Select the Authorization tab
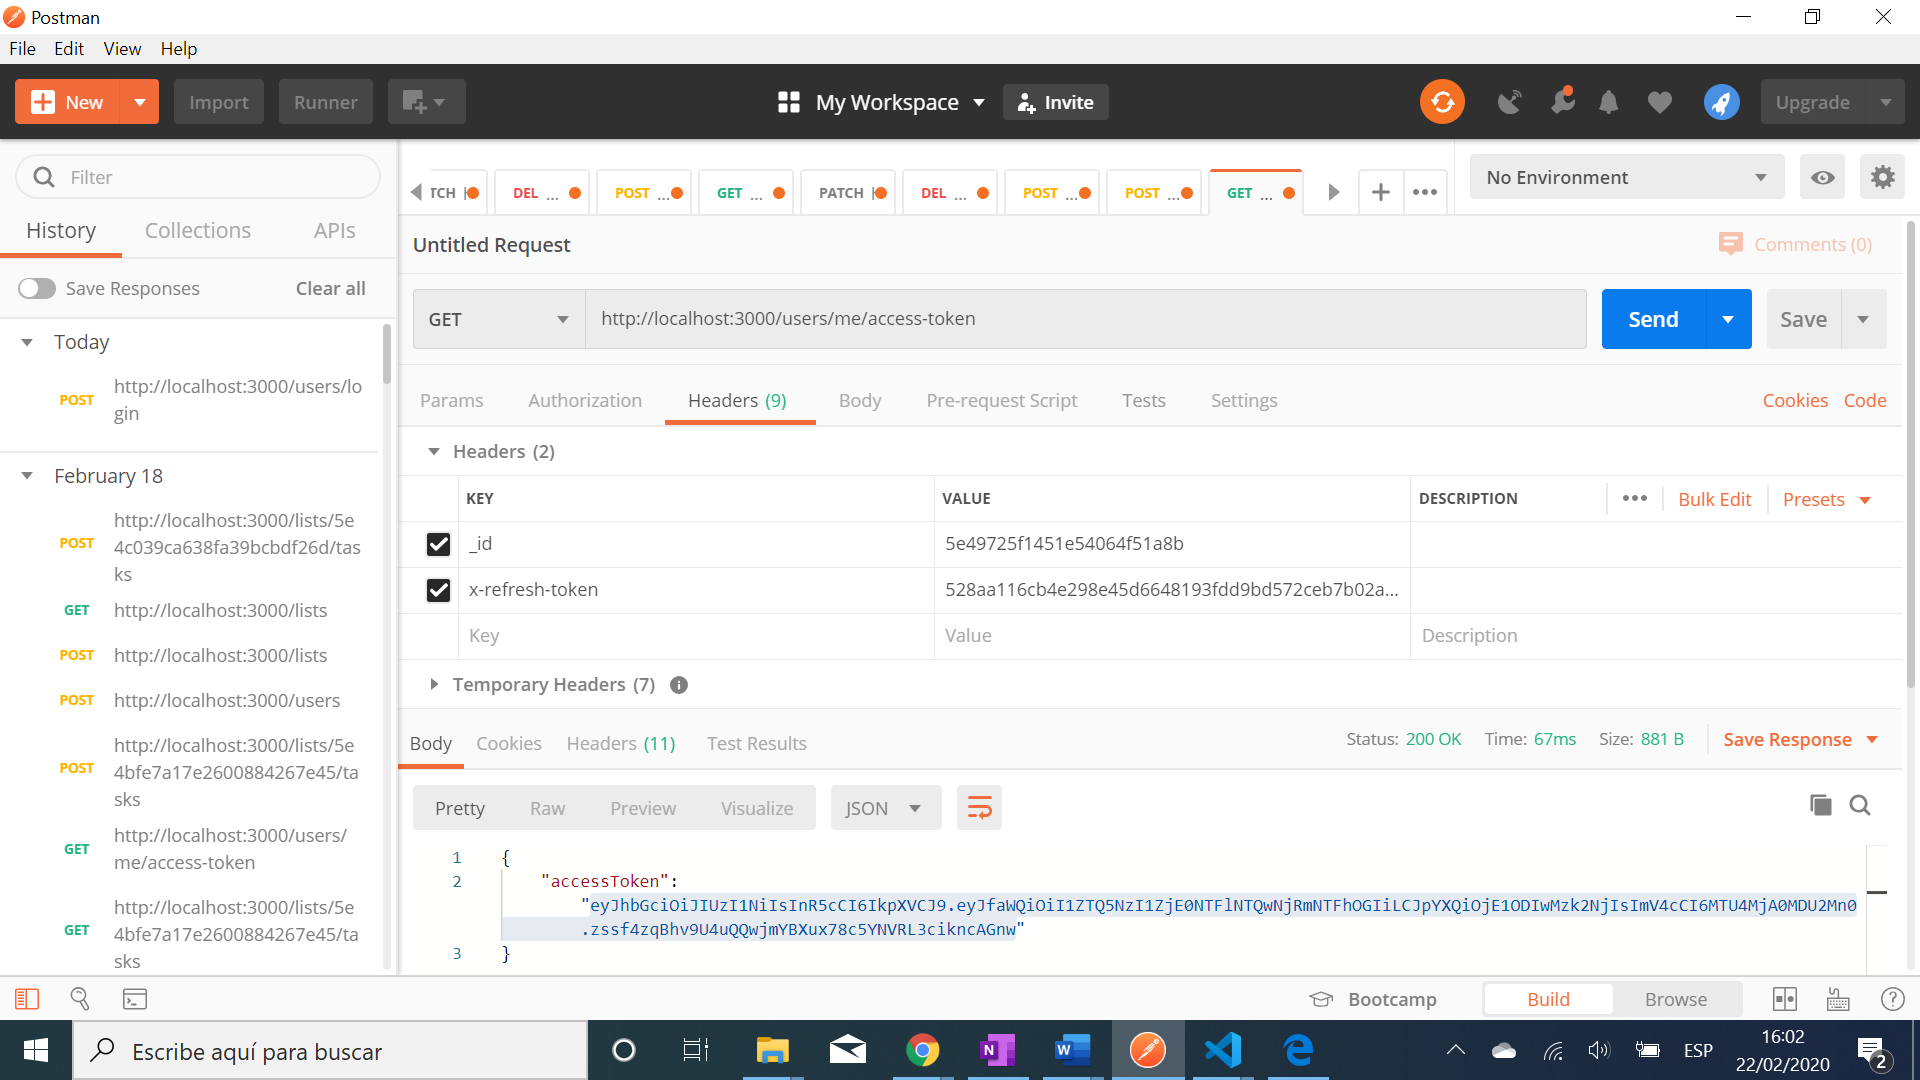The height and width of the screenshot is (1080, 1920). click(585, 400)
